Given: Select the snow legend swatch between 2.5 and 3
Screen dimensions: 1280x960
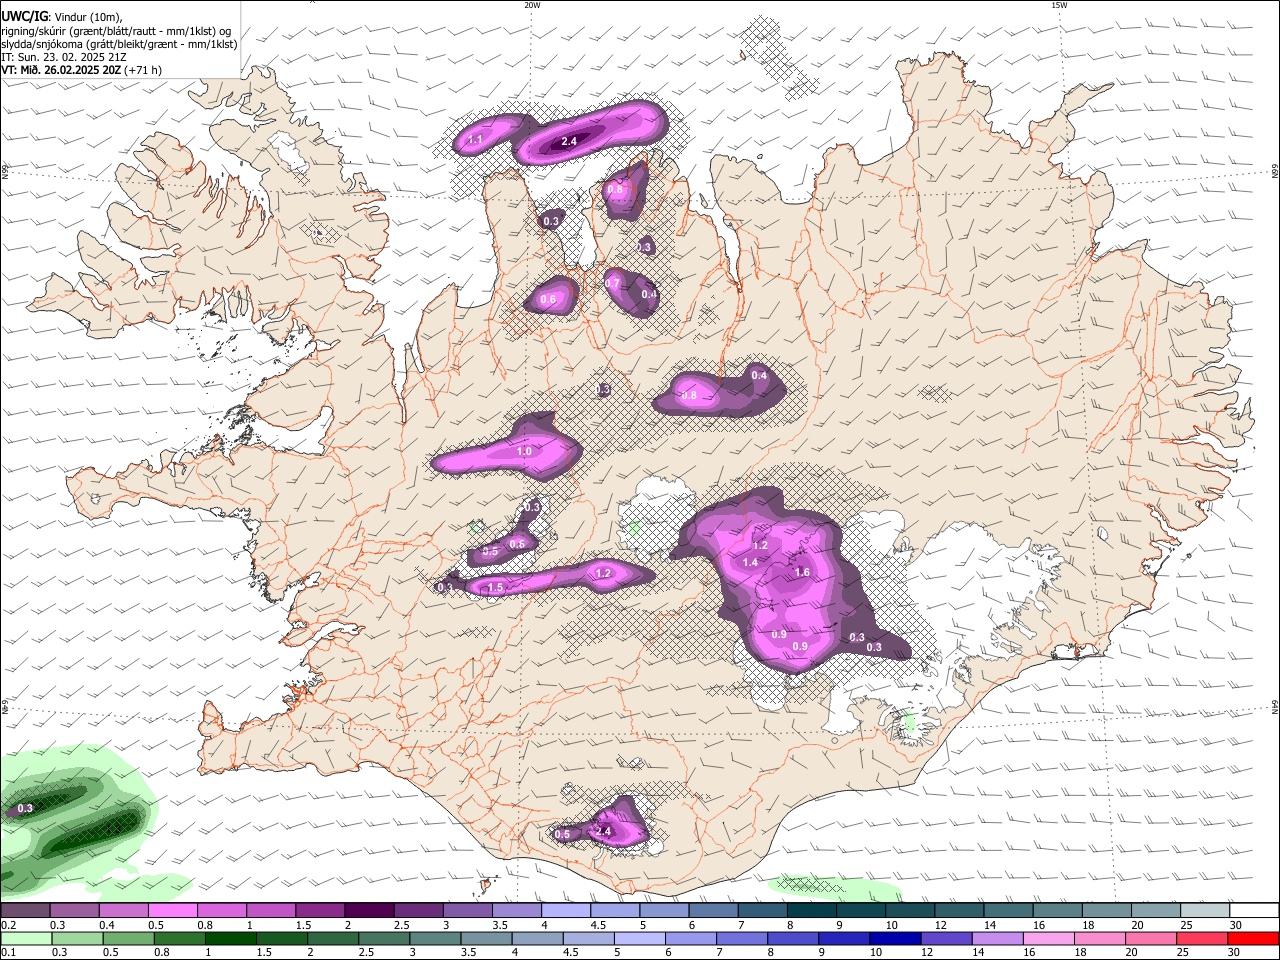Looking at the screenshot, I should point(417,911).
